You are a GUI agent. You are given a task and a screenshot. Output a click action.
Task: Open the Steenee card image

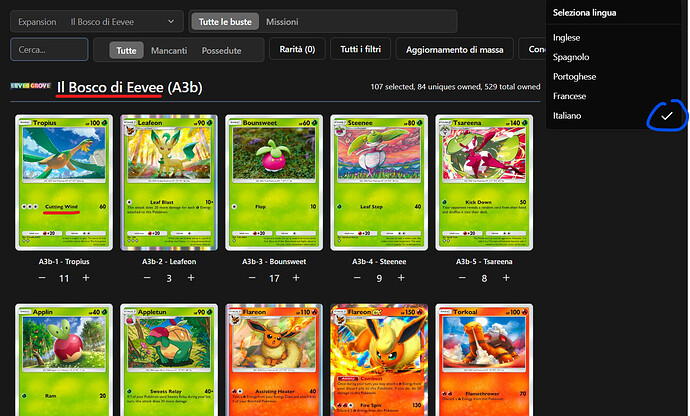[x=379, y=183]
